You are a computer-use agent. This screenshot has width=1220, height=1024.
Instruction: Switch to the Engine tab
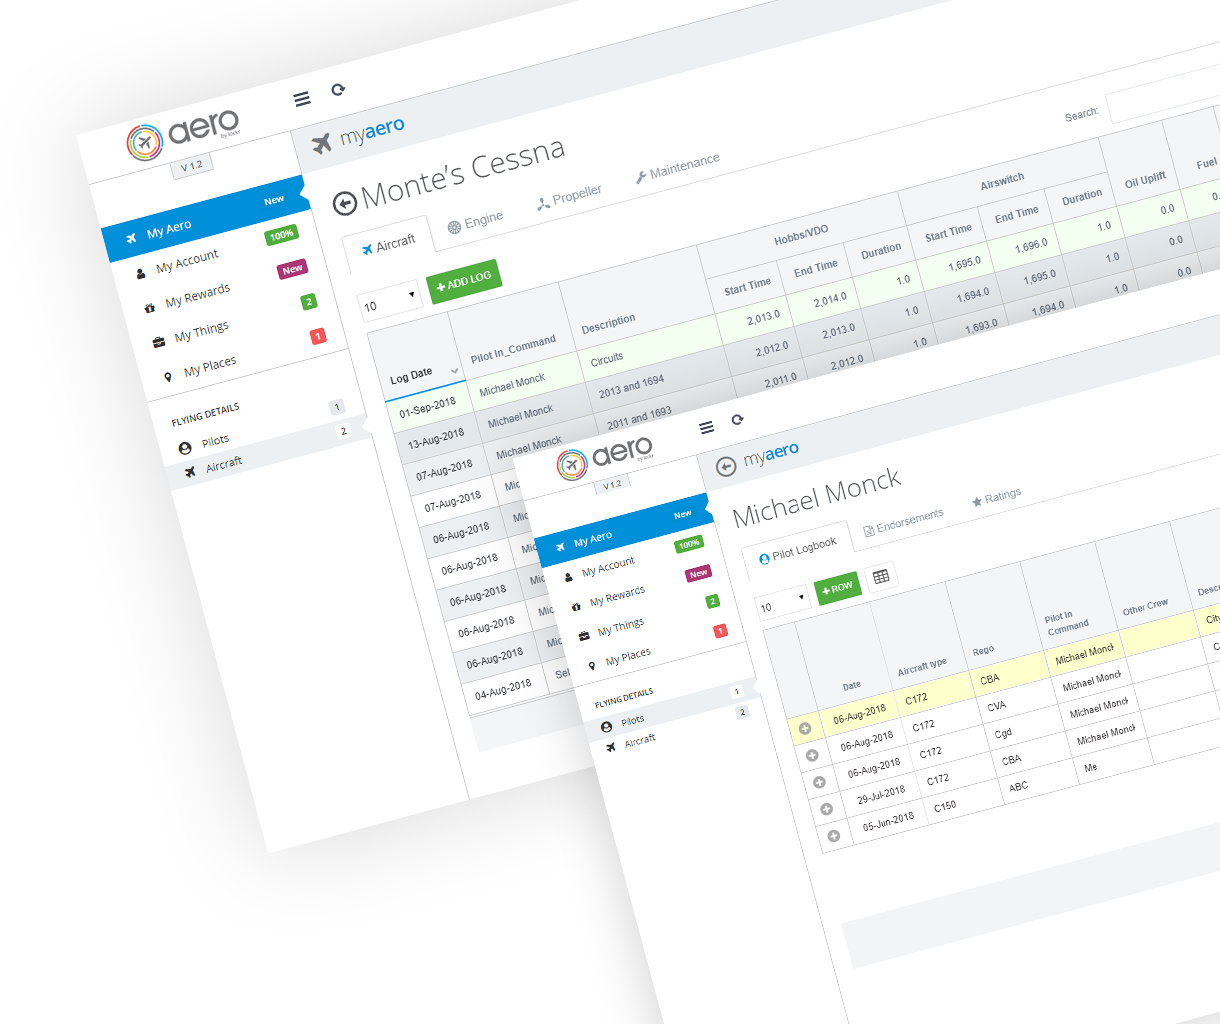pyautogui.click(x=475, y=221)
